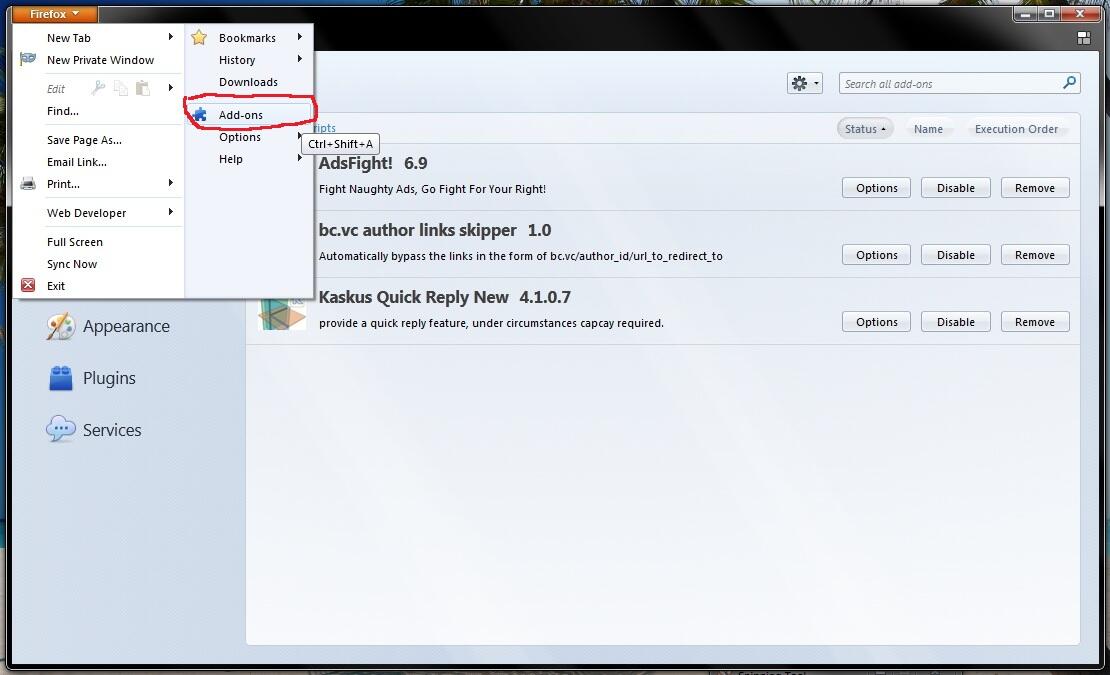
Task: Select the Downloads menu item
Action: click(x=248, y=82)
